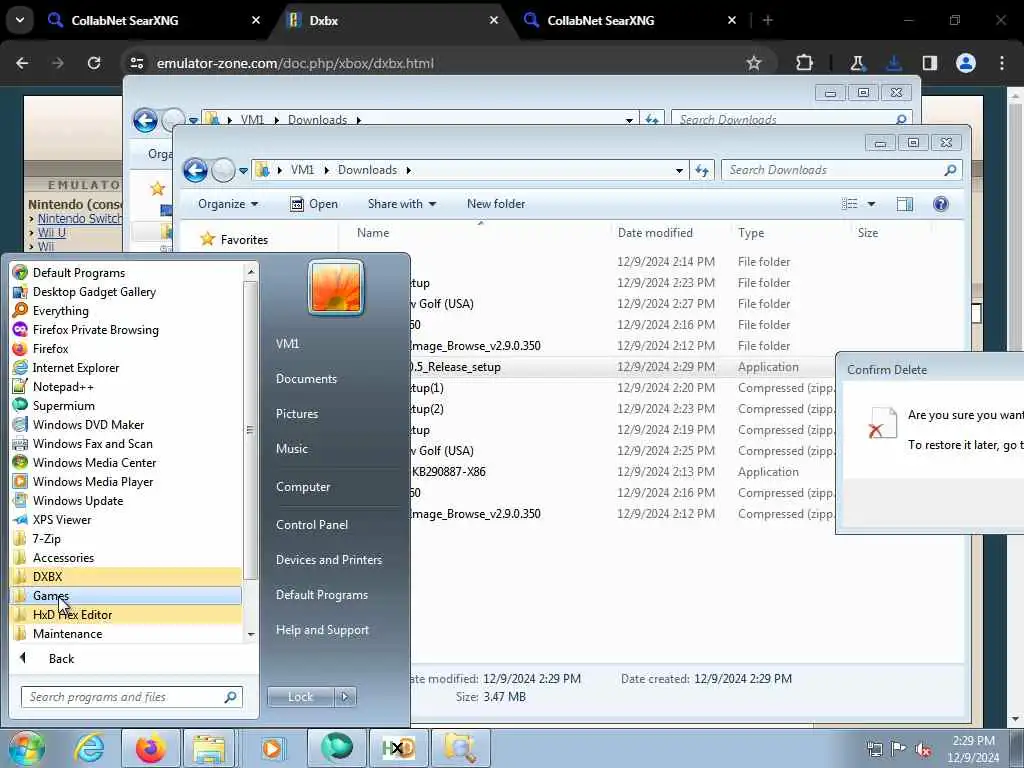Viewport: 1024px width, 768px height.
Task: Open Pictures from Start menu right pane
Action: 297,414
